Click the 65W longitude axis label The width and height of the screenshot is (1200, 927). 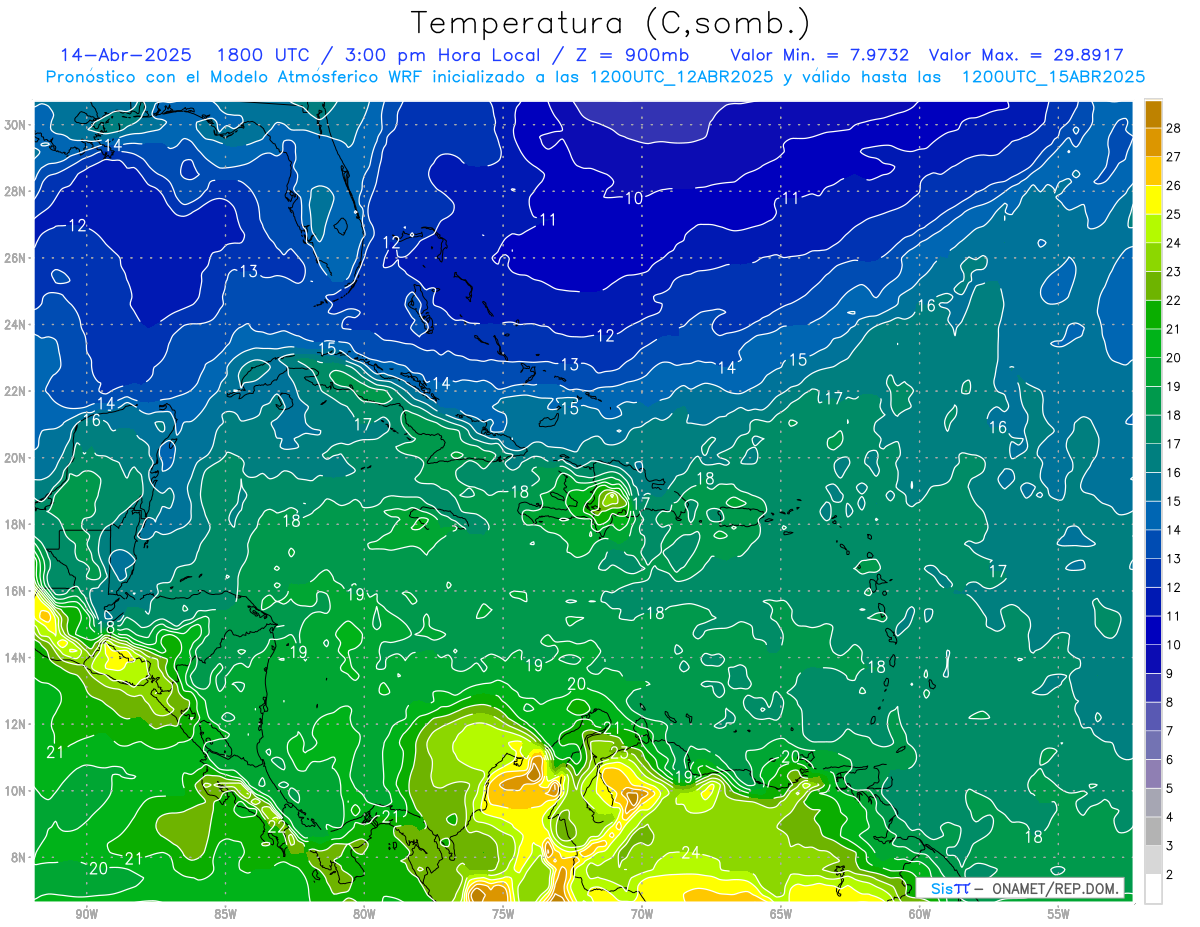coord(781,914)
